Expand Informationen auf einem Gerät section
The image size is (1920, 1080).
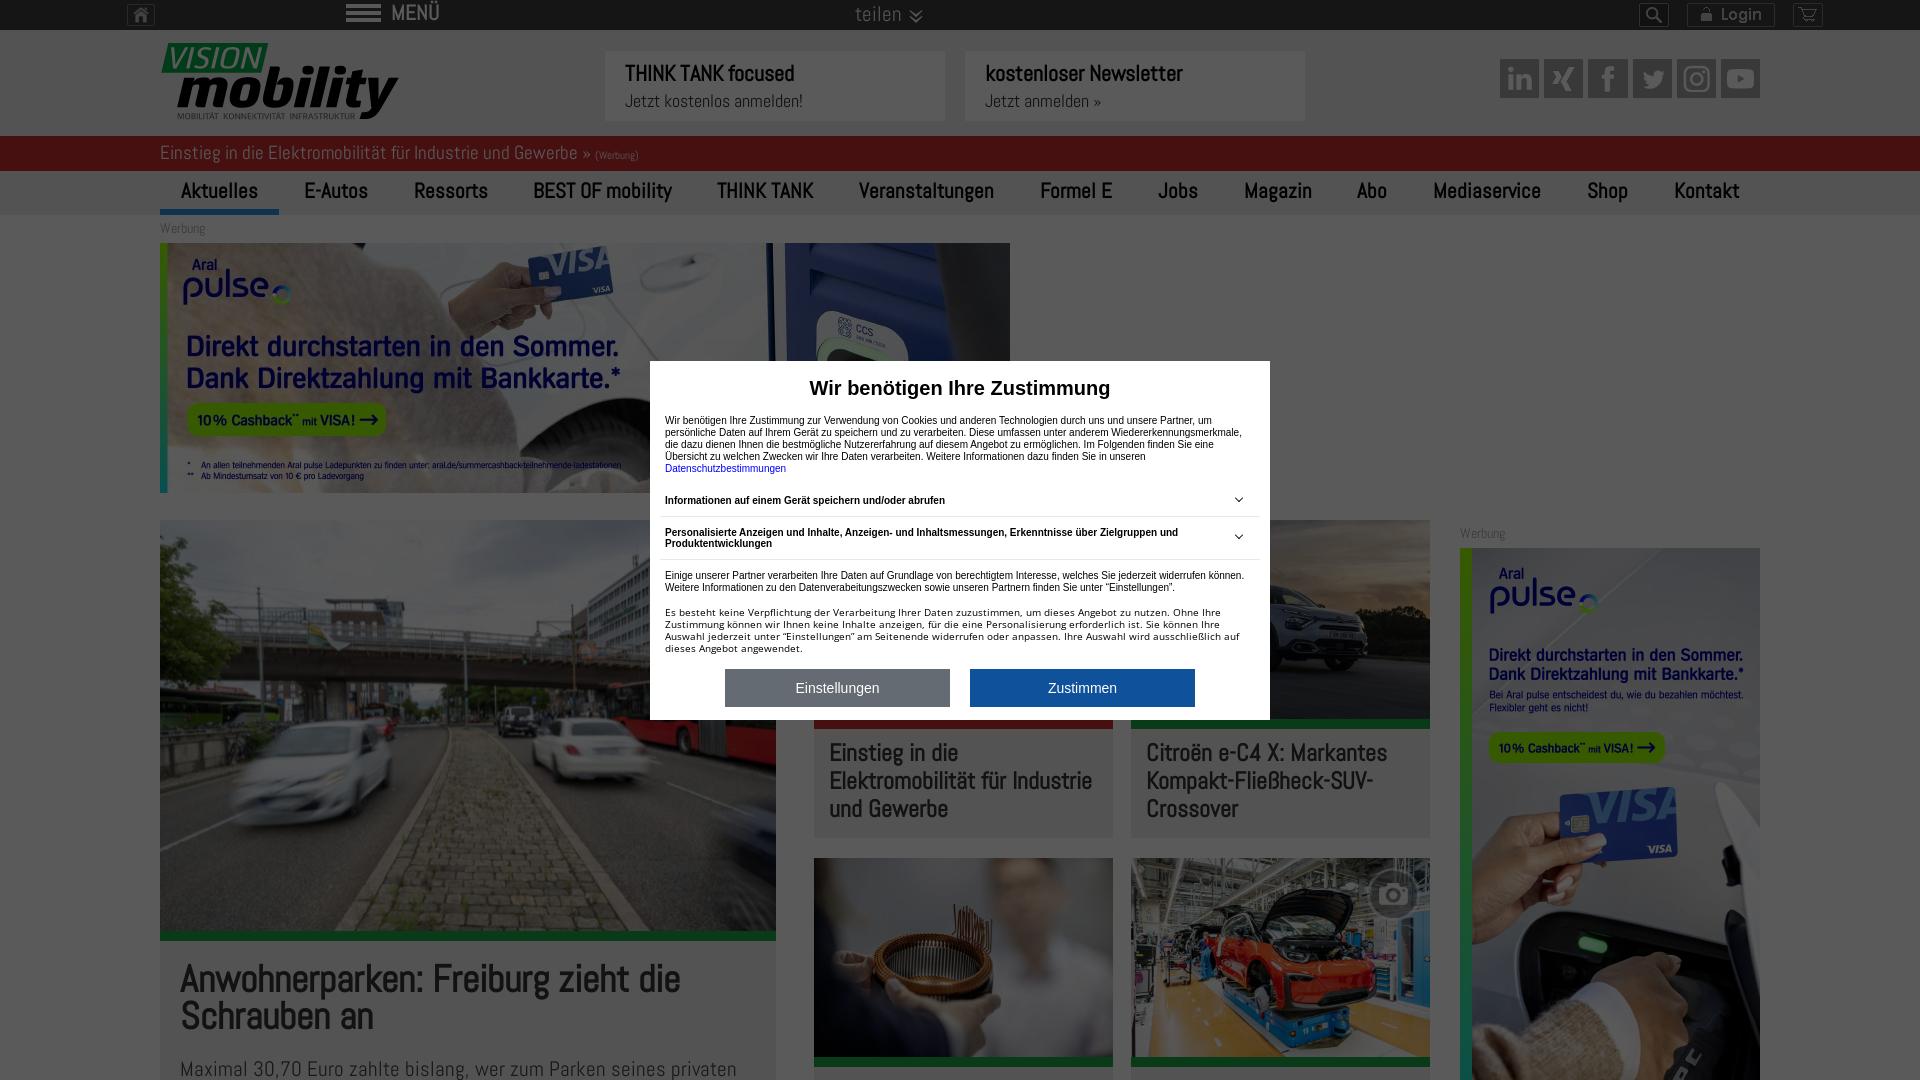coord(1237,500)
